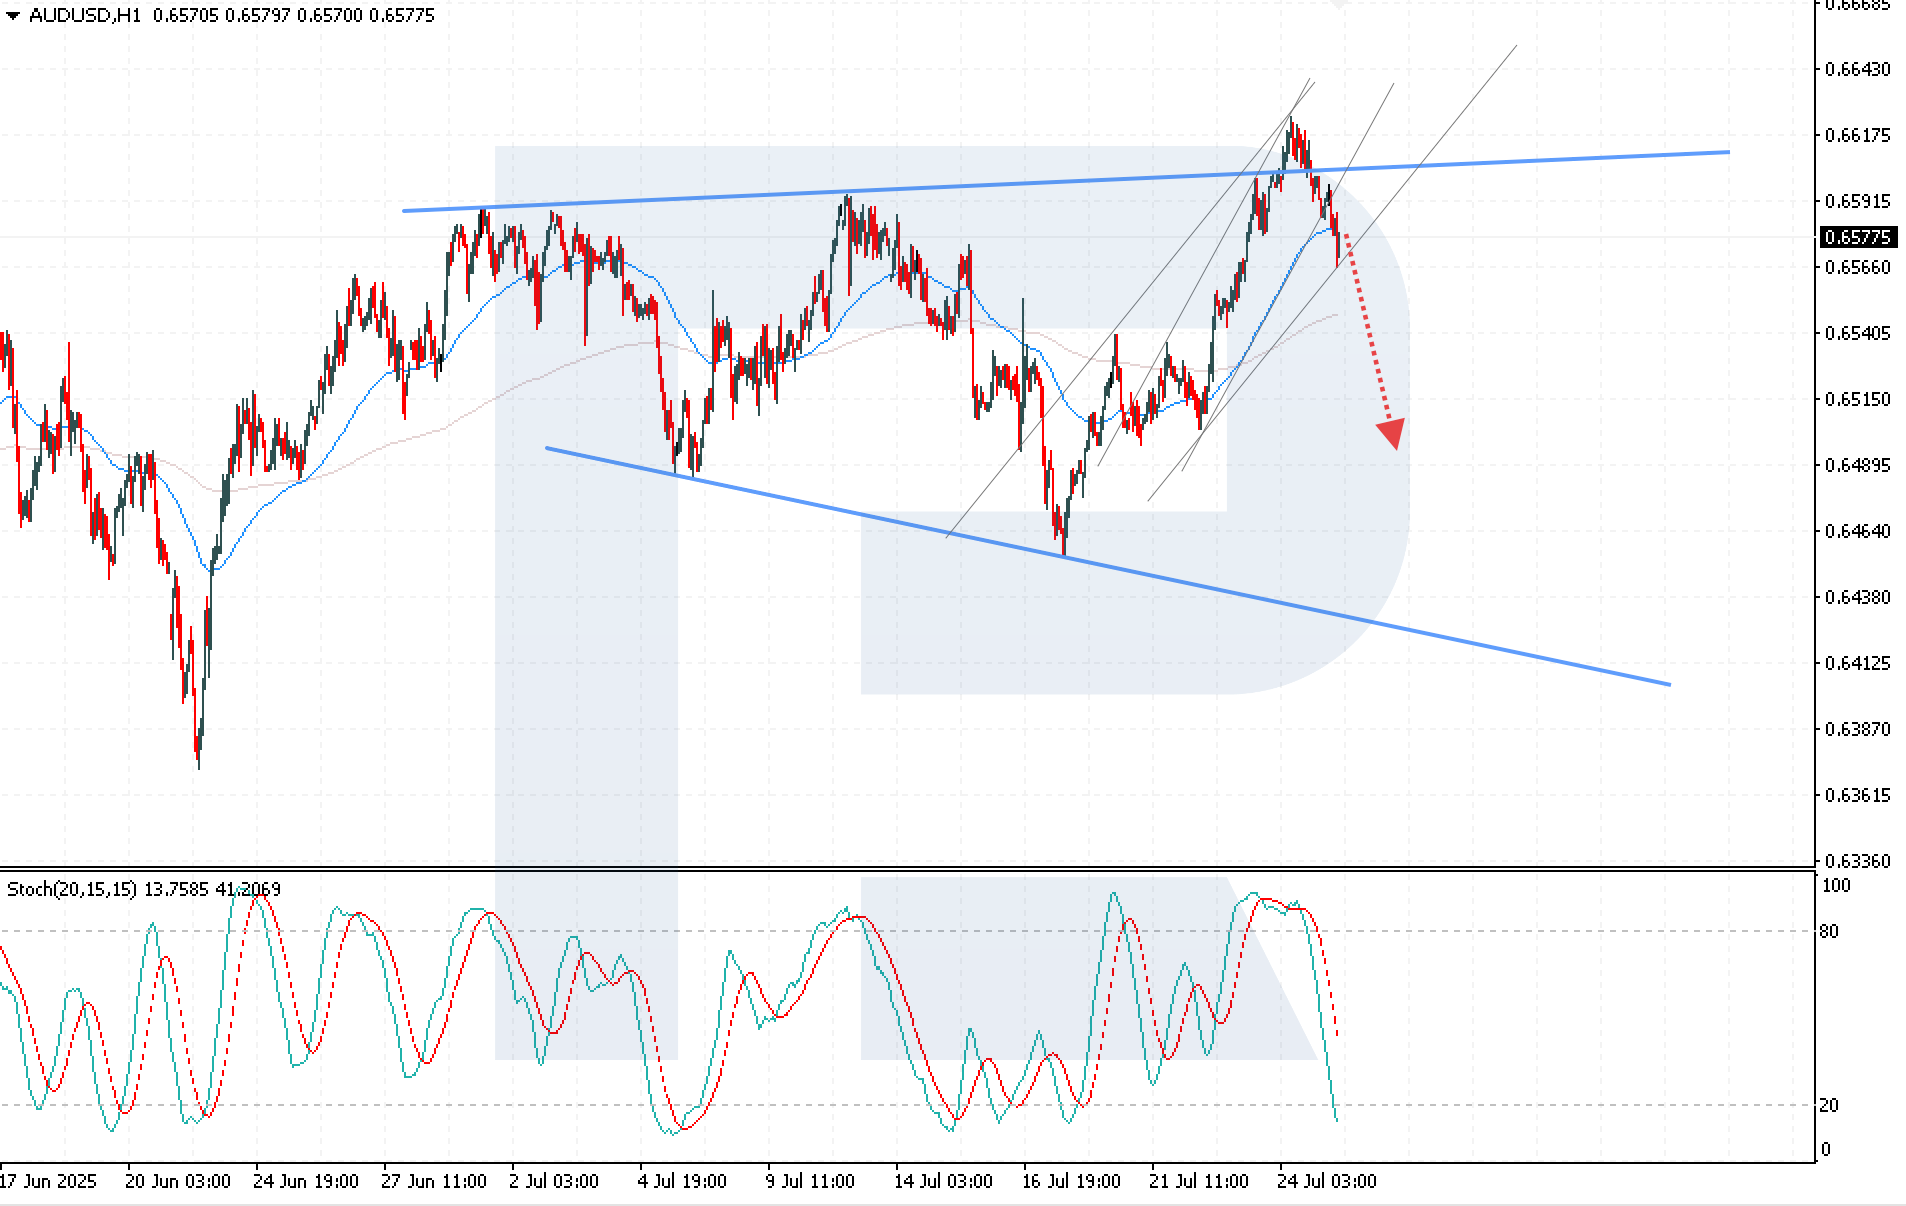Select the current price tag 0.65775
The image size is (1906, 1206).
point(1857,237)
